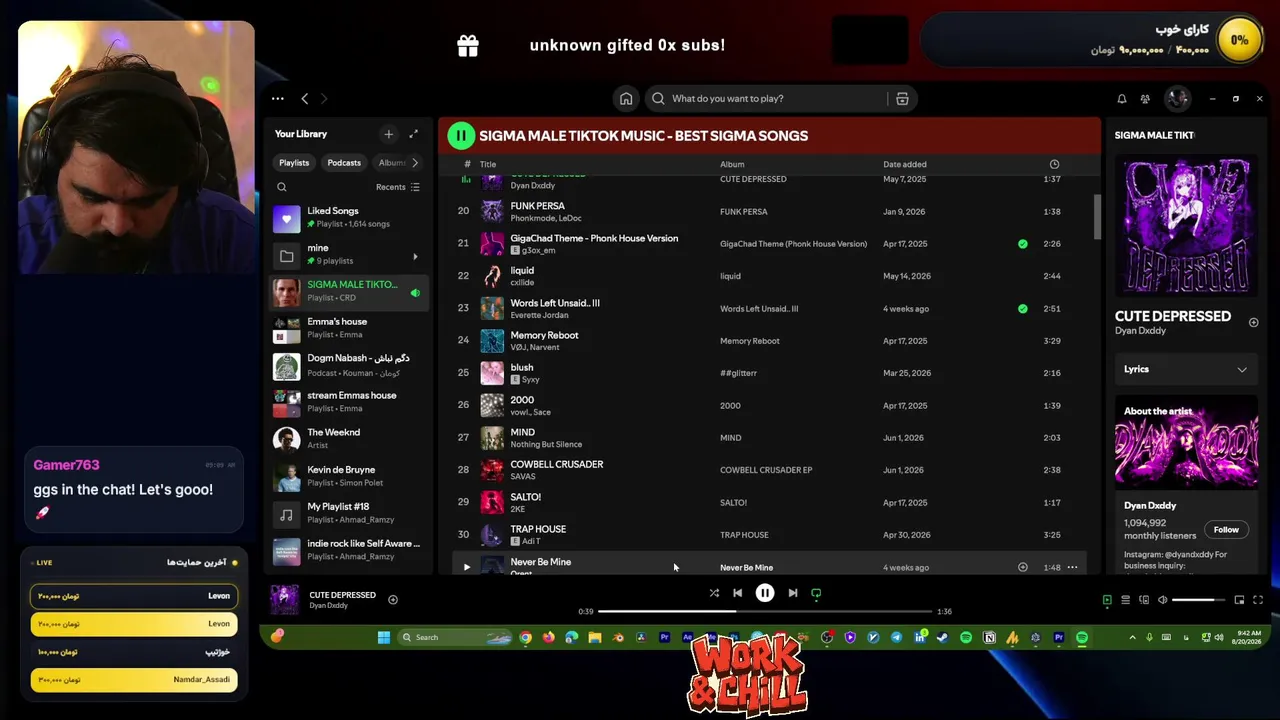The height and width of the screenshot is (720, 1280).
Task: Add now-playing track to Liked Songs
Action: click(393, 600)
